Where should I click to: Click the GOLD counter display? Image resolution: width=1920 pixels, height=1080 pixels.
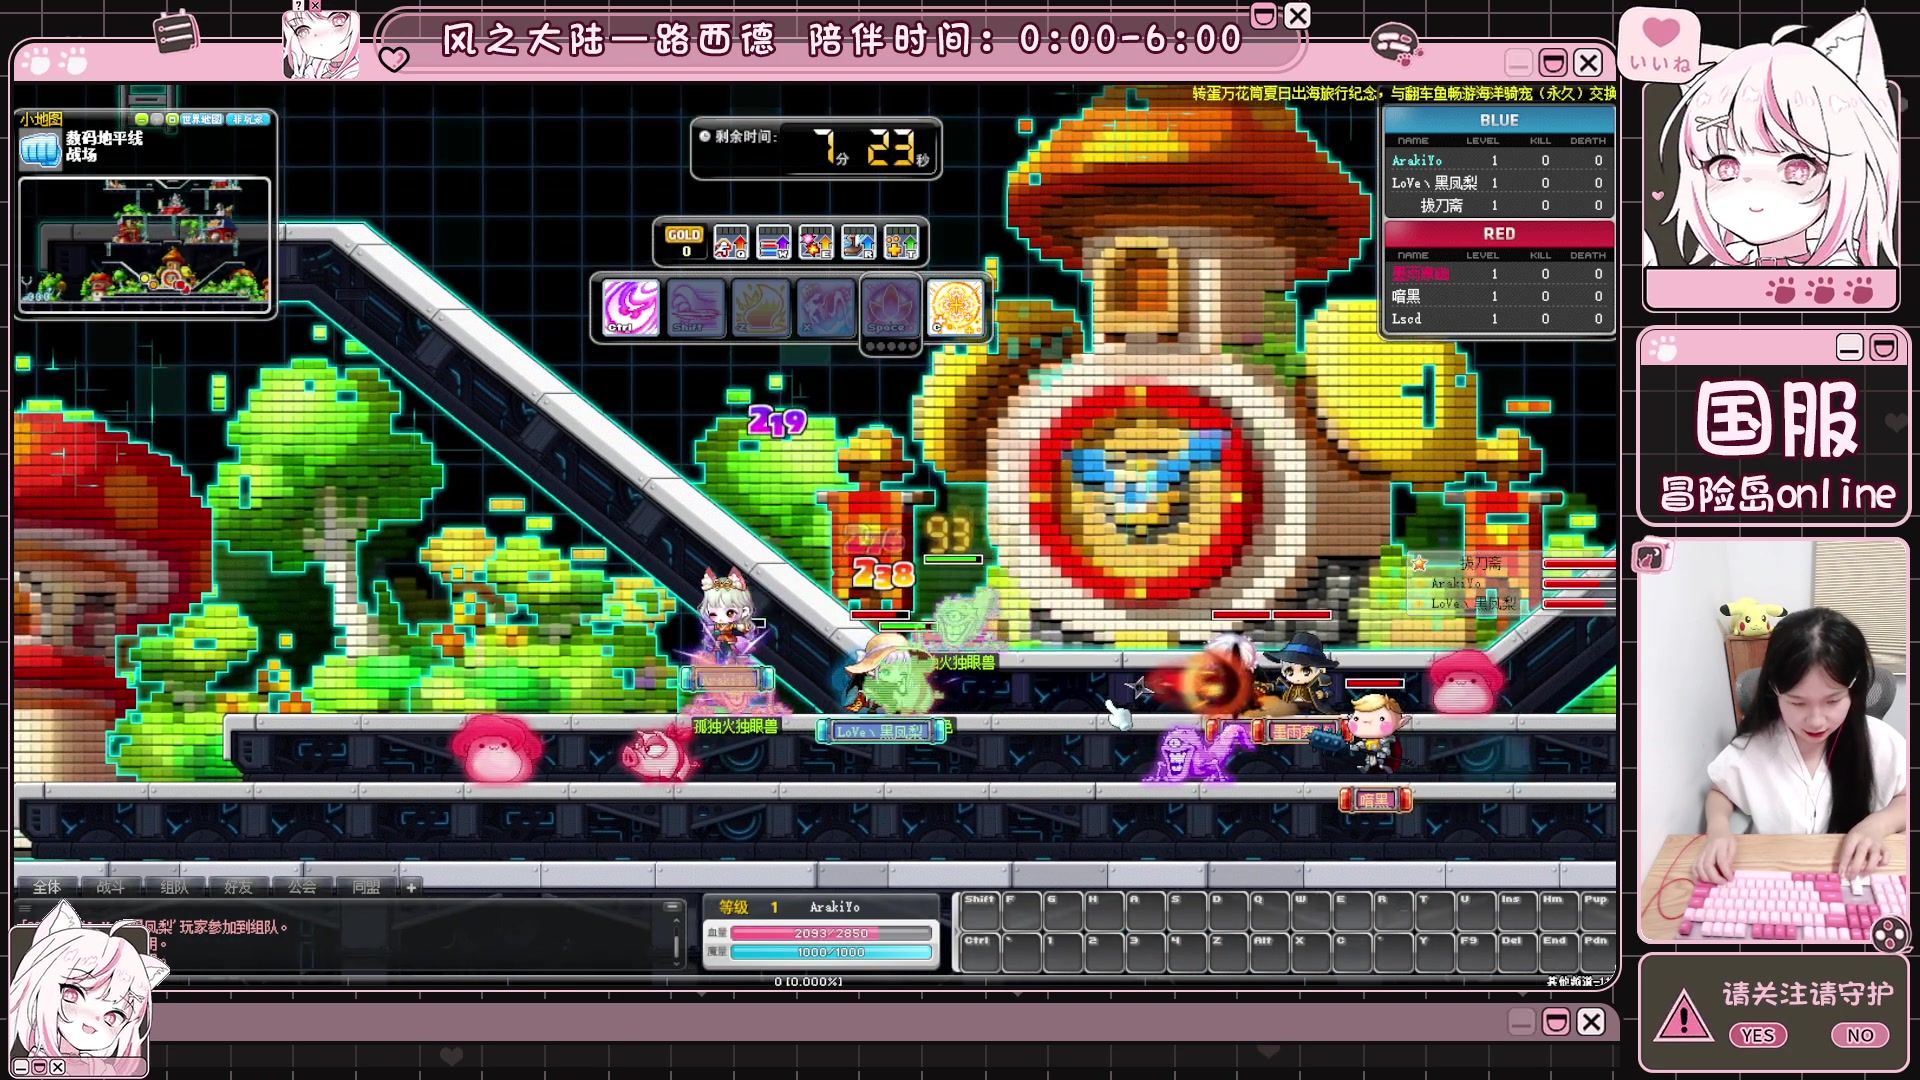tap(685, 242)
